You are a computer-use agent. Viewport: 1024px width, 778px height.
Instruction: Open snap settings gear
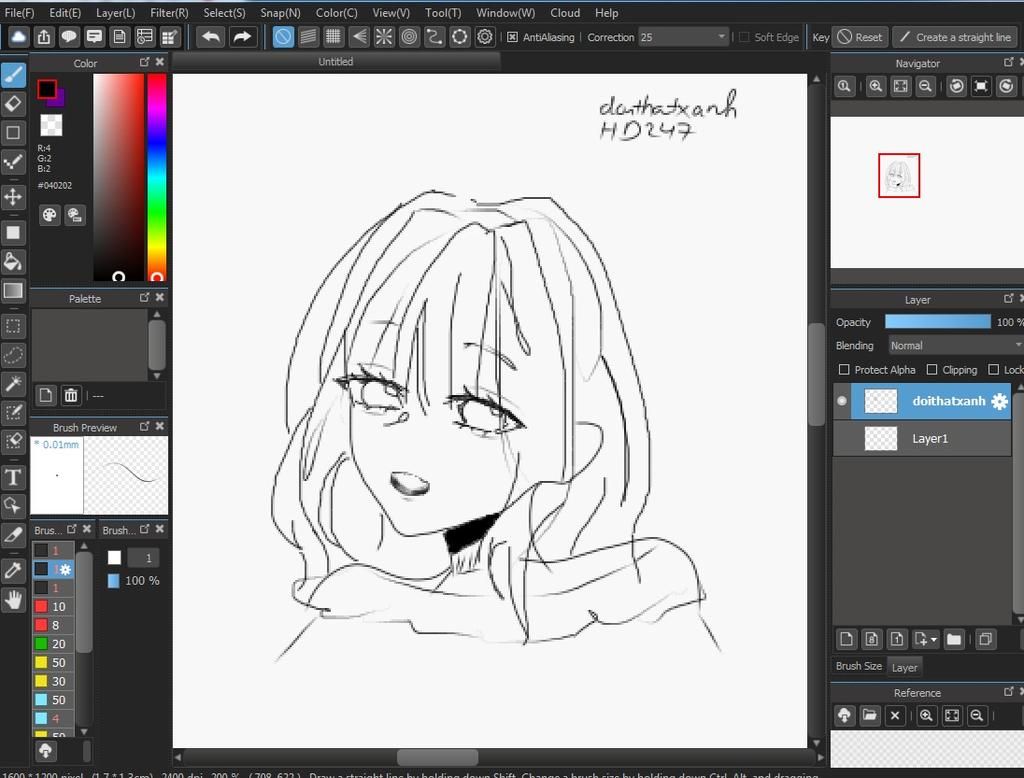tap(485, 37)
